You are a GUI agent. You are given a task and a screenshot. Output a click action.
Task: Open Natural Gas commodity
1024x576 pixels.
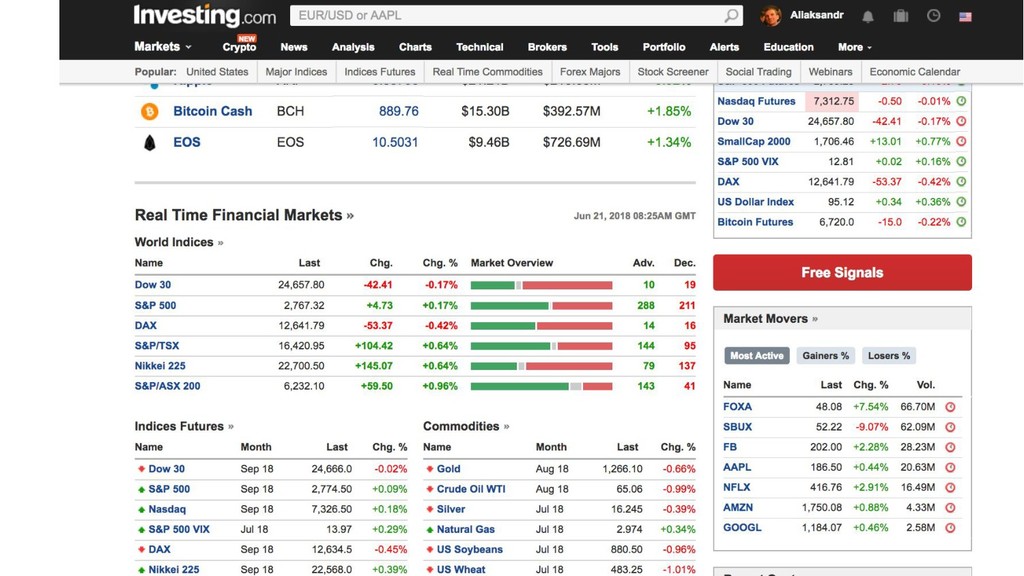coord(466,530)
